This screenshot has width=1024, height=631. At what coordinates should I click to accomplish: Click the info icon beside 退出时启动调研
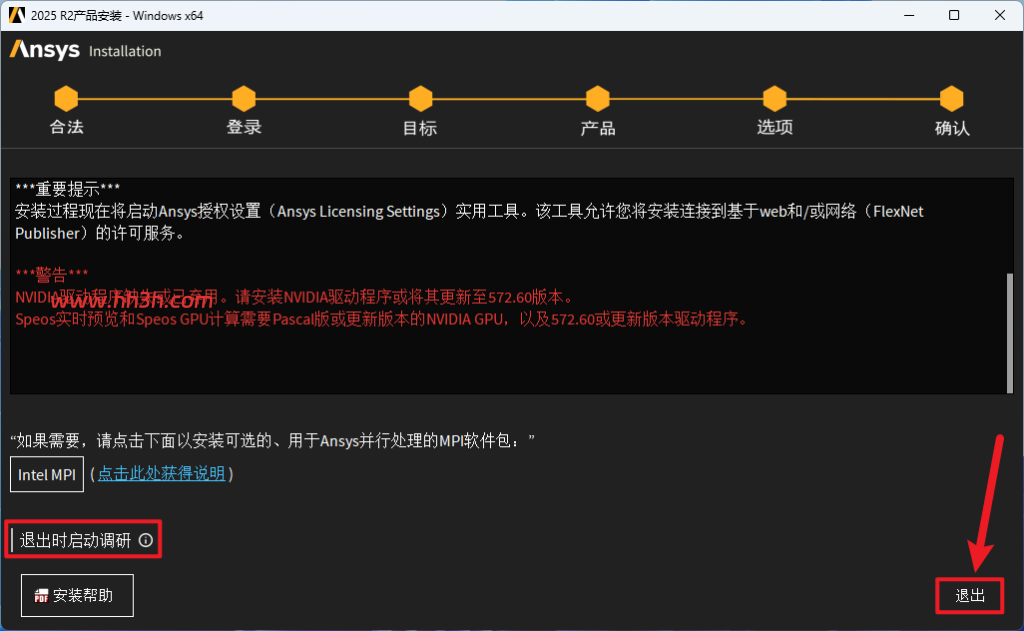(146, 540)
